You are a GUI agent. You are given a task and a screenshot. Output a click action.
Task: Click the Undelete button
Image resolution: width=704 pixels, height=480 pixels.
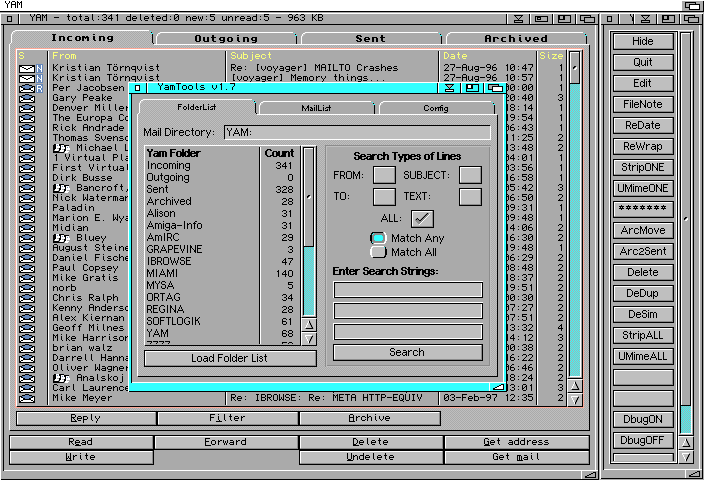371,457
